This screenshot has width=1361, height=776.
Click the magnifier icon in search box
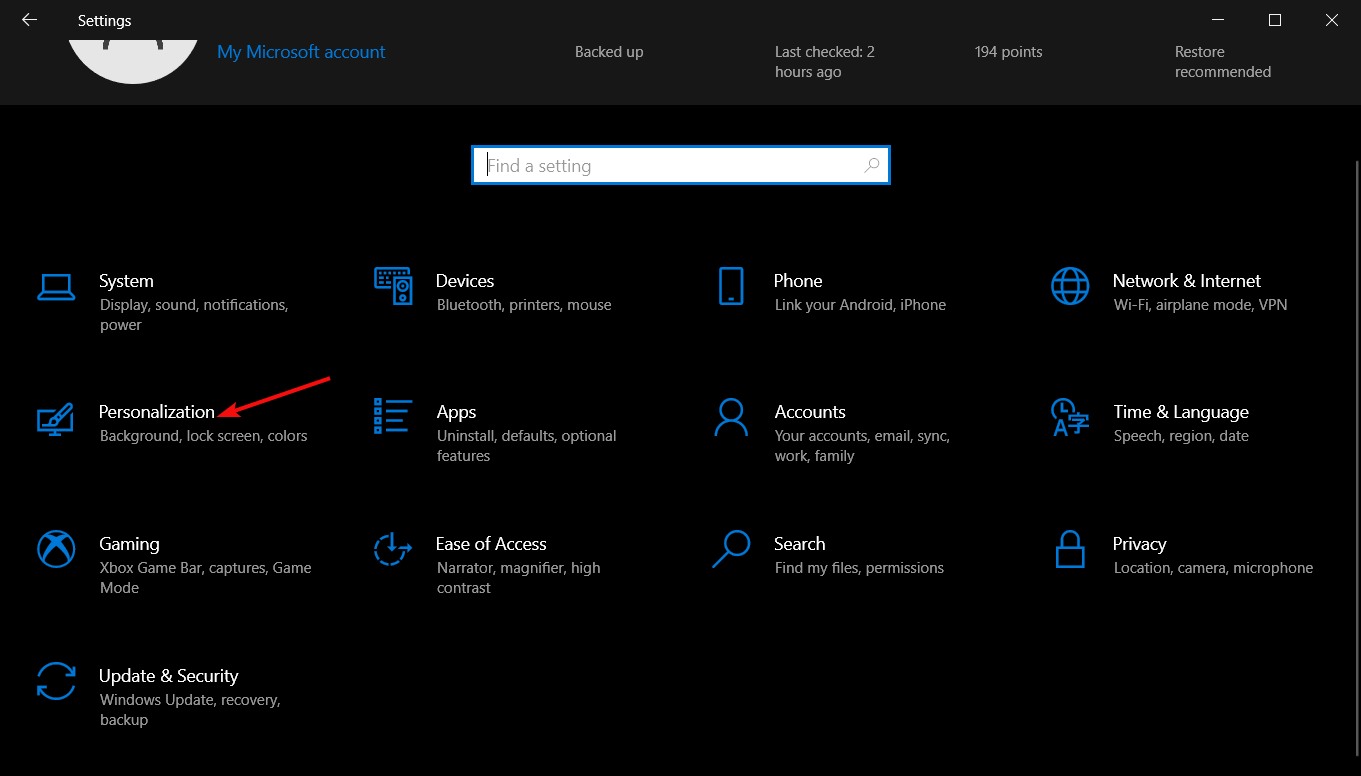coord(872,166)
